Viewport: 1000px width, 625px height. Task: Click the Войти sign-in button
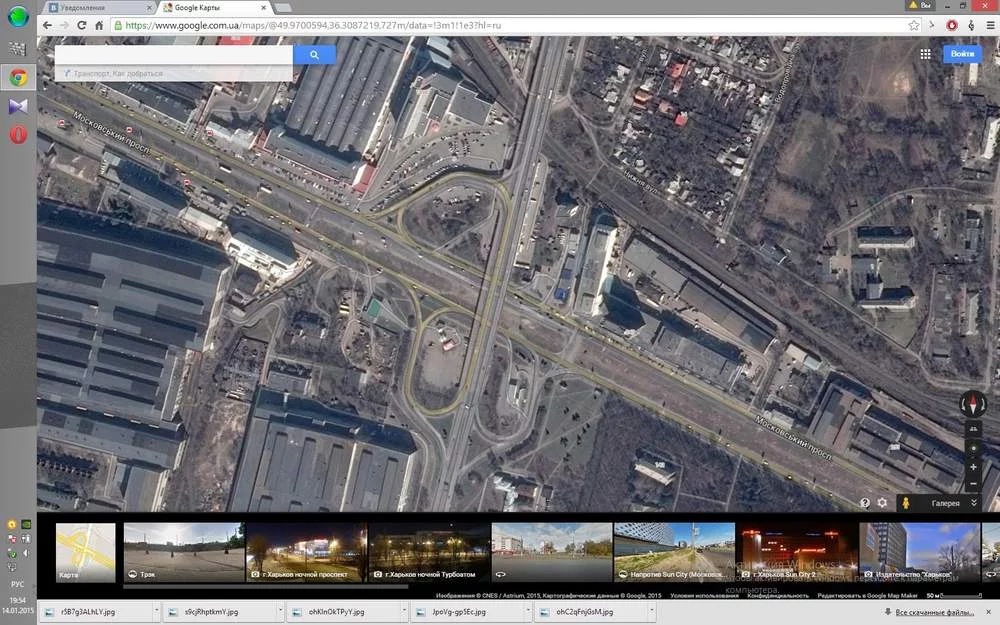point(962,54)
